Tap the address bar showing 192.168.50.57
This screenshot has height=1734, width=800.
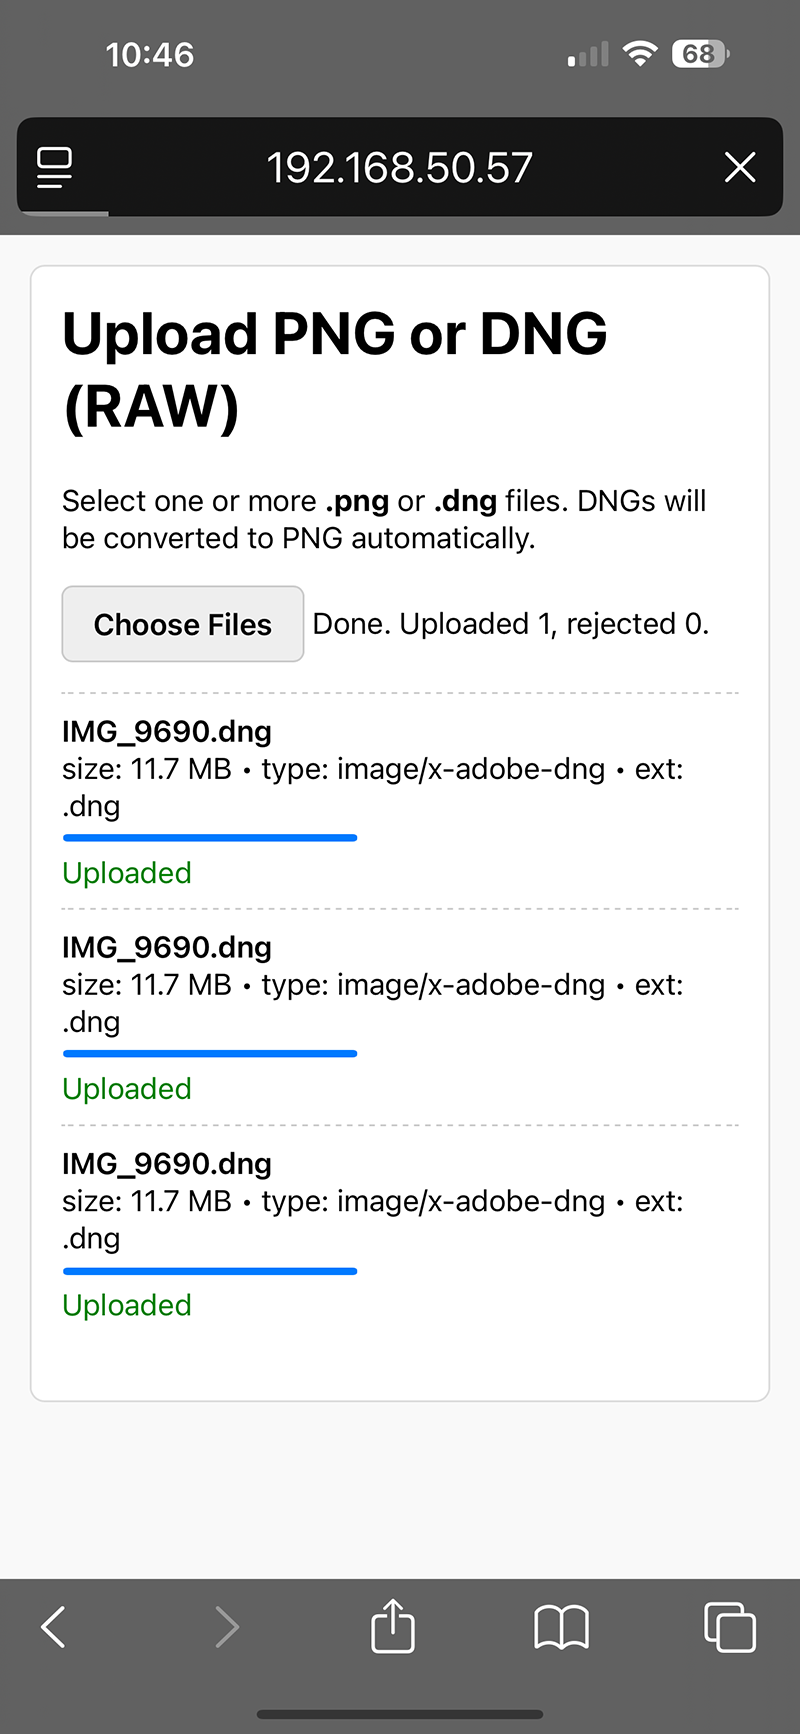(x=400, y=167)
